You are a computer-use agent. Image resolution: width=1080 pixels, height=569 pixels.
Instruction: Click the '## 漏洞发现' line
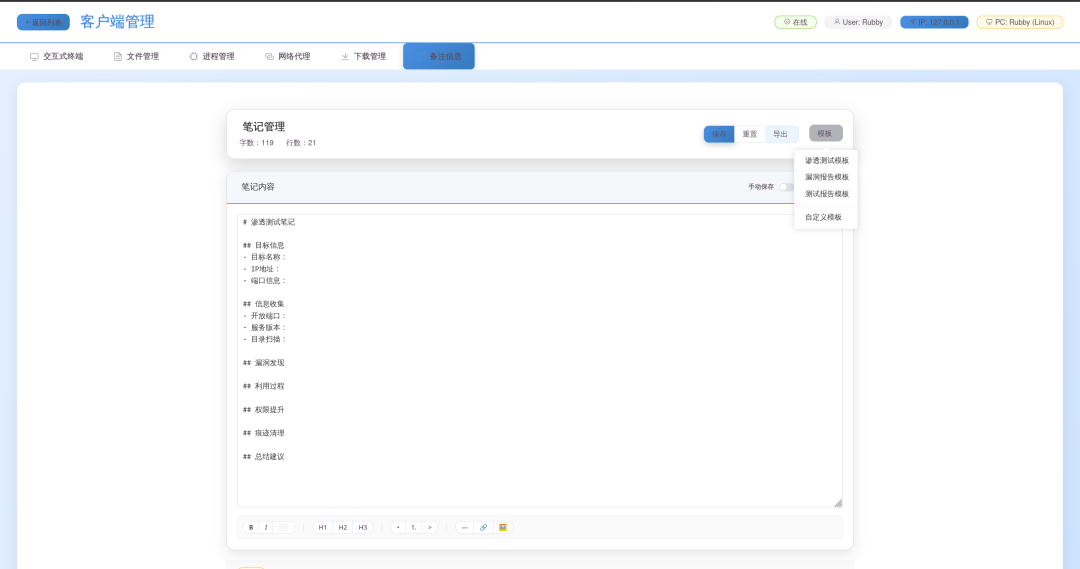263,363
